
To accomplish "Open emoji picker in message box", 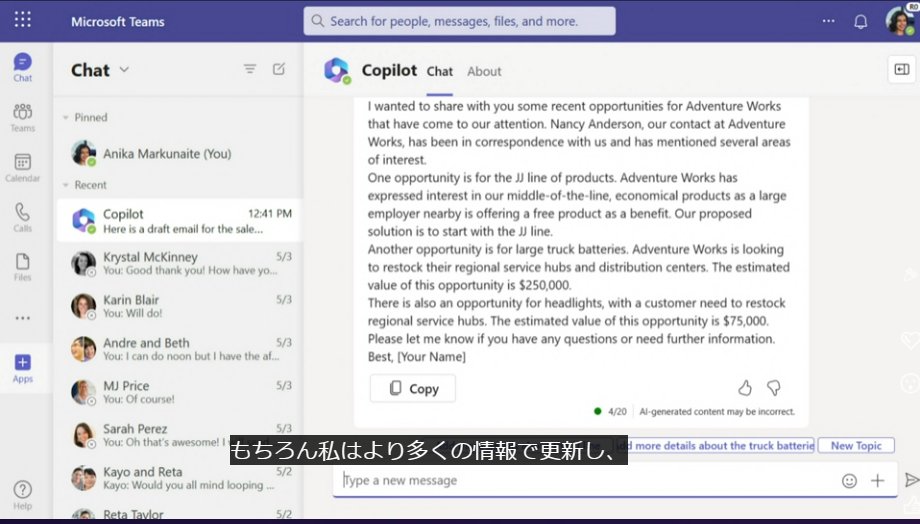I will click(849, 481).
